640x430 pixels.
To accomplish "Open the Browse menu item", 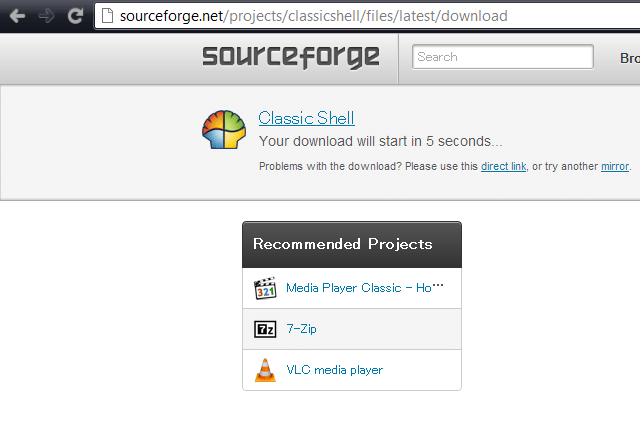I will tap(629, 57).
